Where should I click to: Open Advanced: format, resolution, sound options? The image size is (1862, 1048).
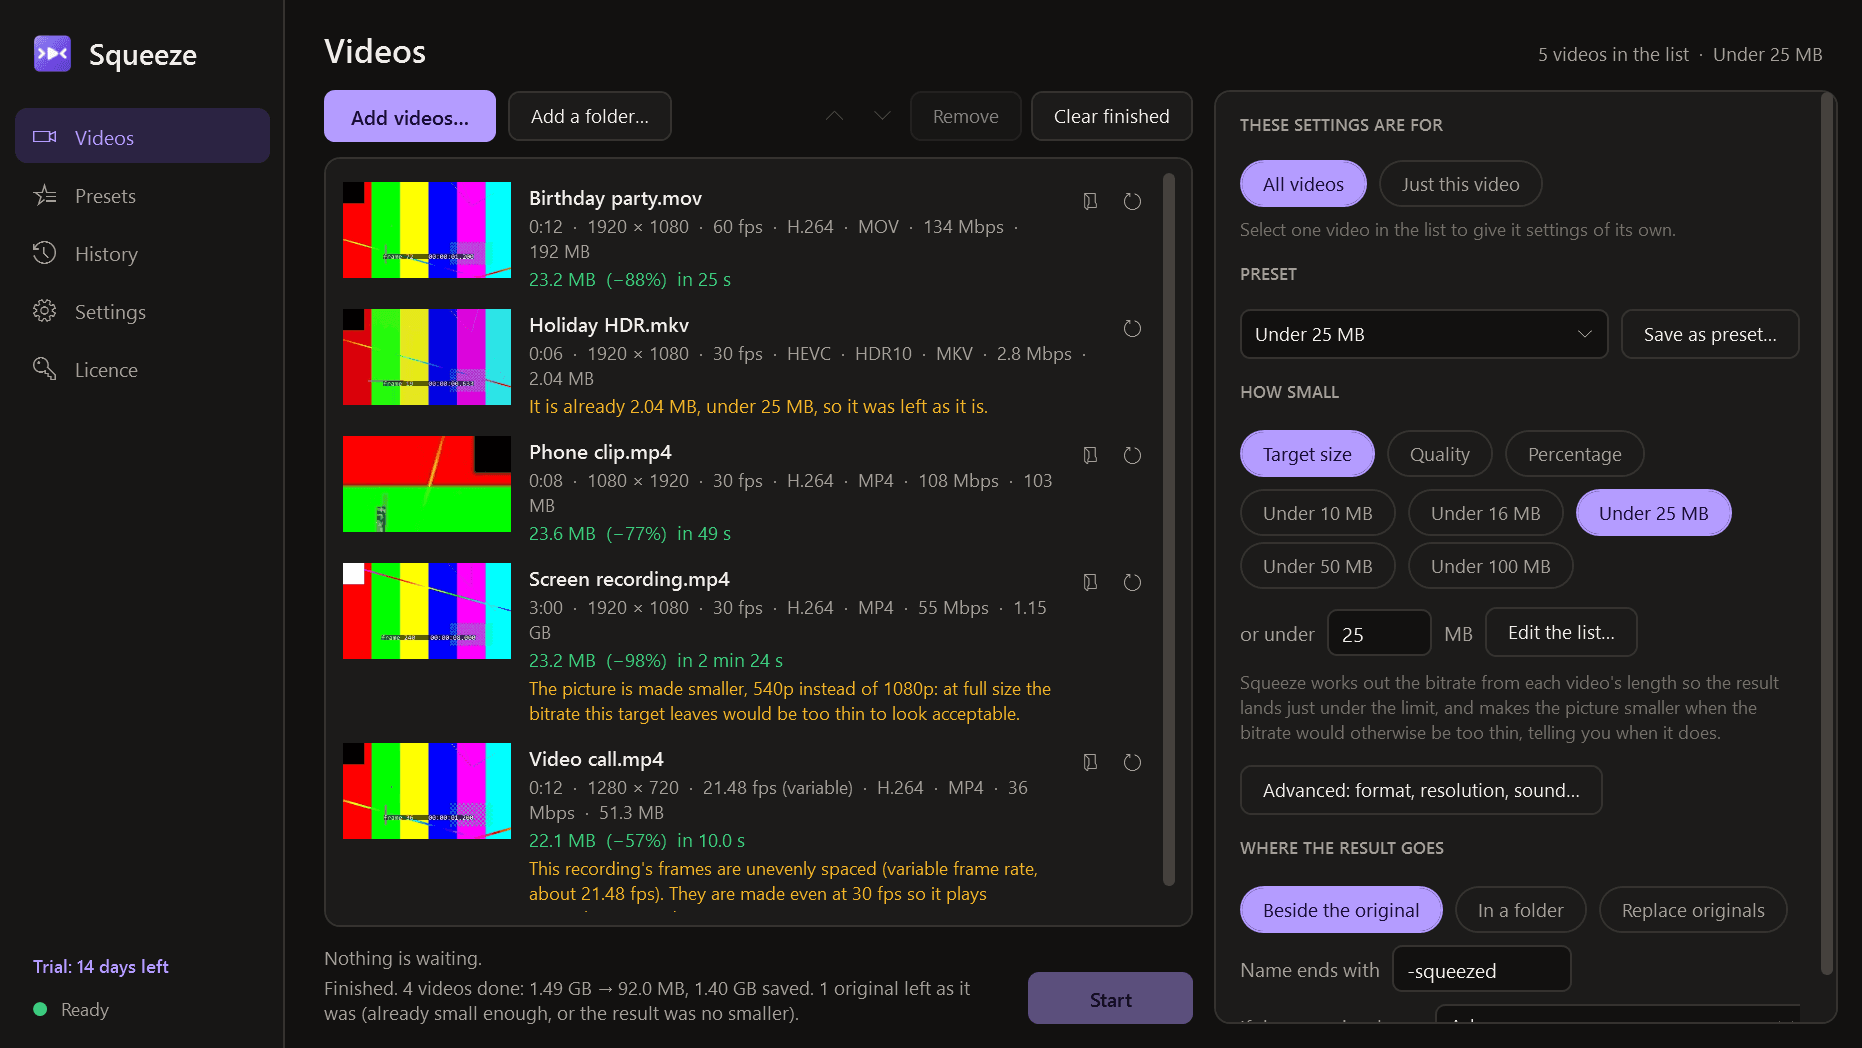tap(1420, 790)
